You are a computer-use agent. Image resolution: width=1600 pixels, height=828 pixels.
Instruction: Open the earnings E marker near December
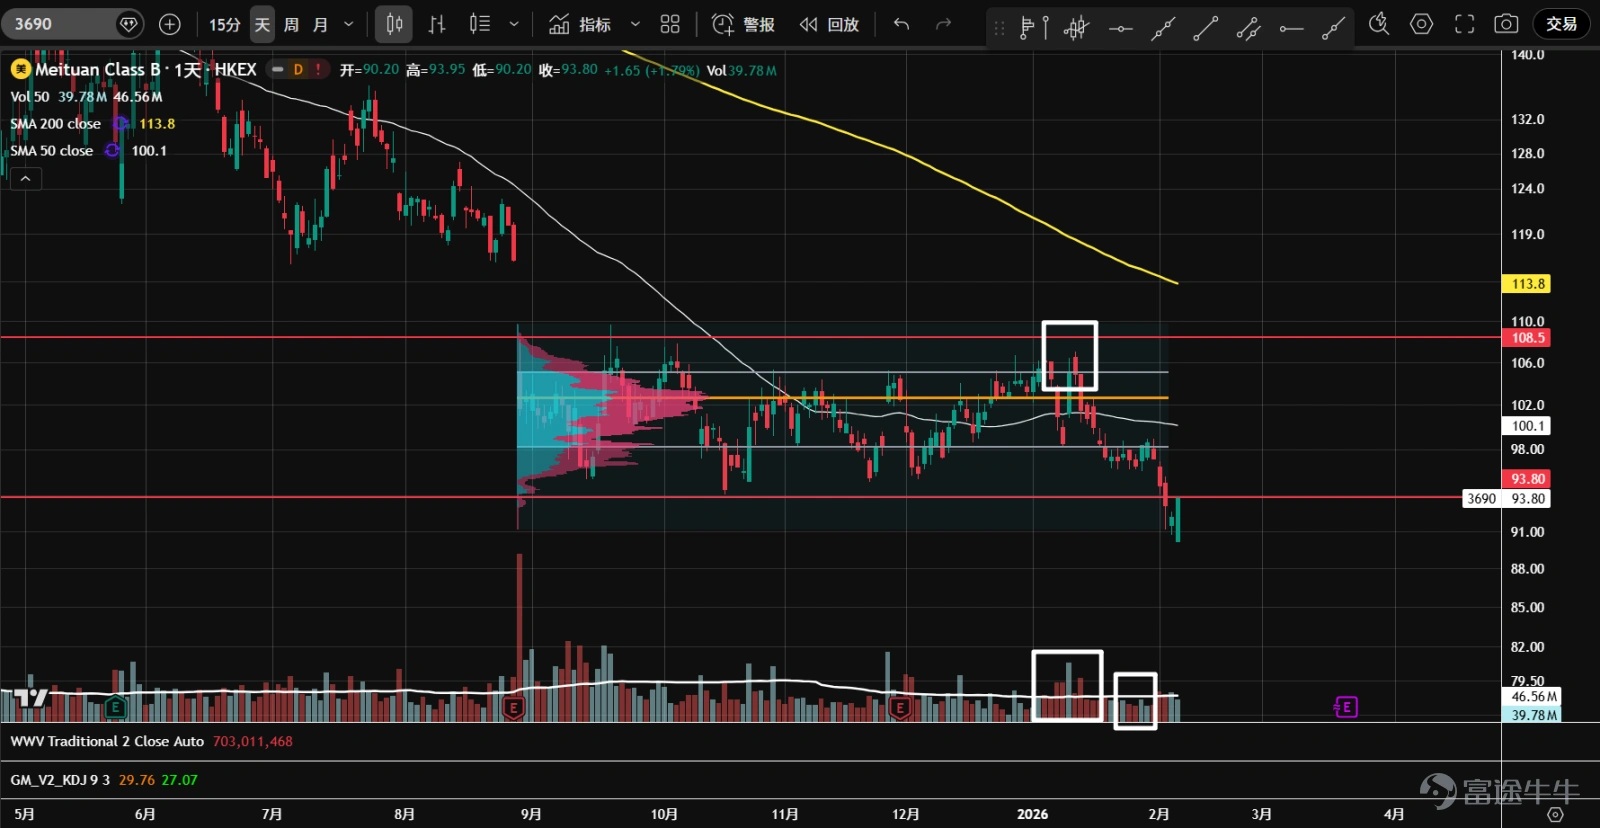pyautogui.click(x=900, y=708)
